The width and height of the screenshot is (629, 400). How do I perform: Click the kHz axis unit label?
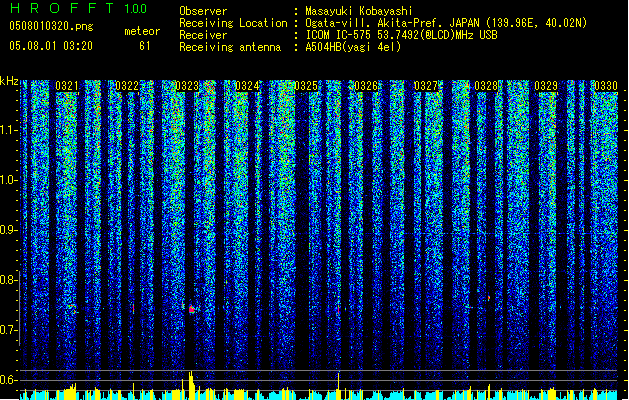tap(9, 81)
